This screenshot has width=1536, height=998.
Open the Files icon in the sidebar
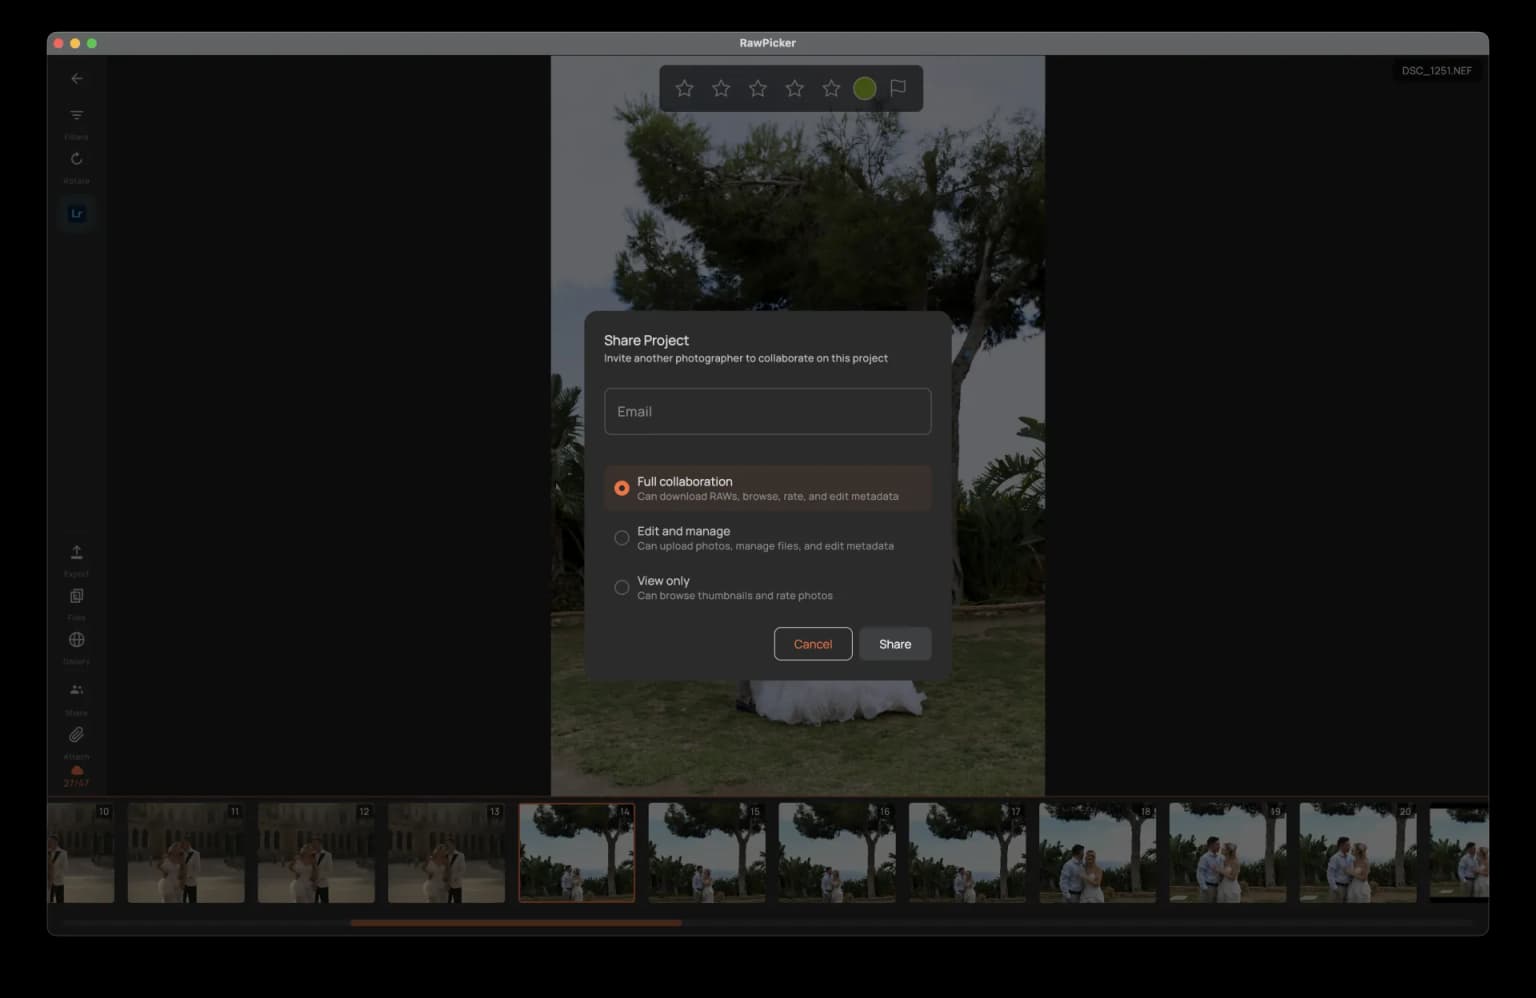pyautogui.click(x=77, y=597)
